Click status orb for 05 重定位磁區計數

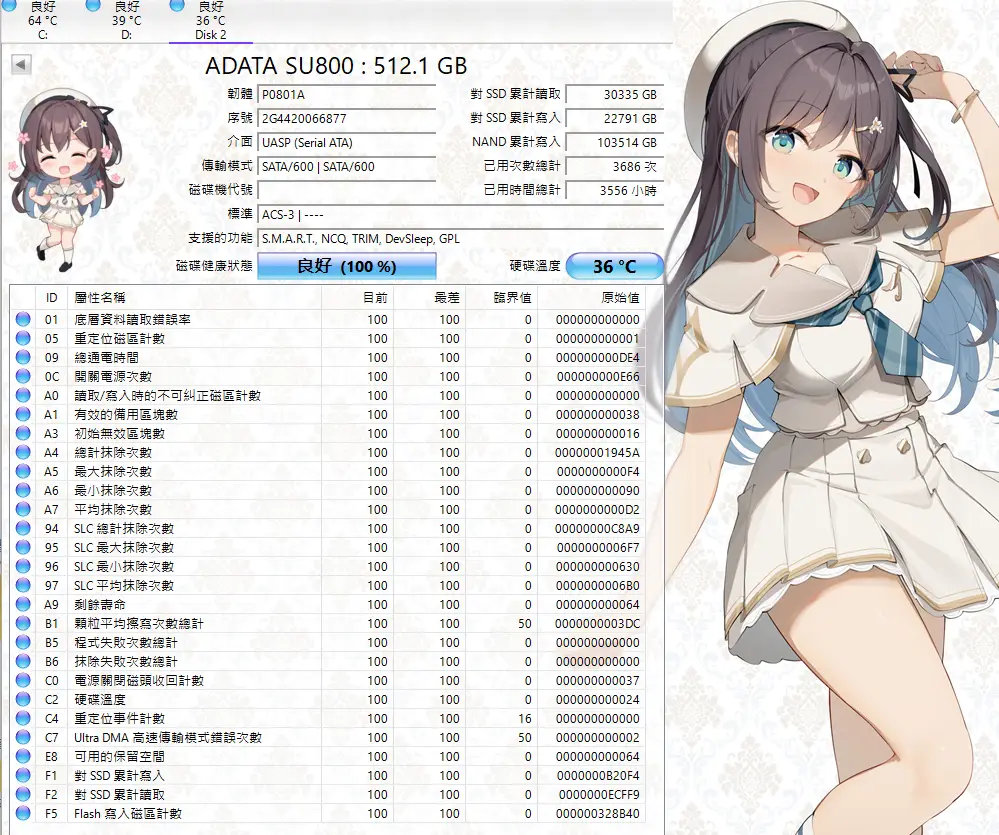coord(23,339)
